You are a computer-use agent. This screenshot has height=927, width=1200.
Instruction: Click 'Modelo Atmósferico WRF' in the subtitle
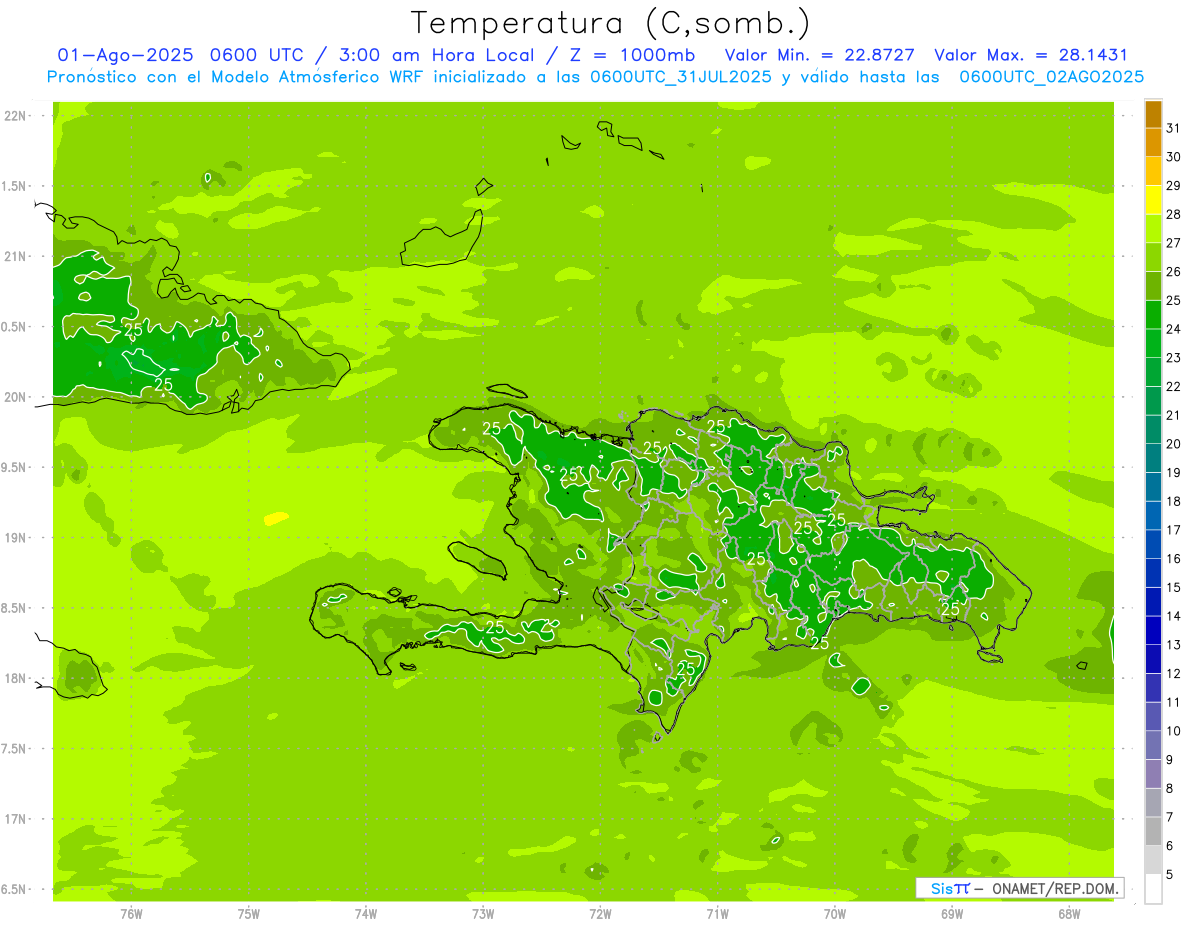[303, 77]
